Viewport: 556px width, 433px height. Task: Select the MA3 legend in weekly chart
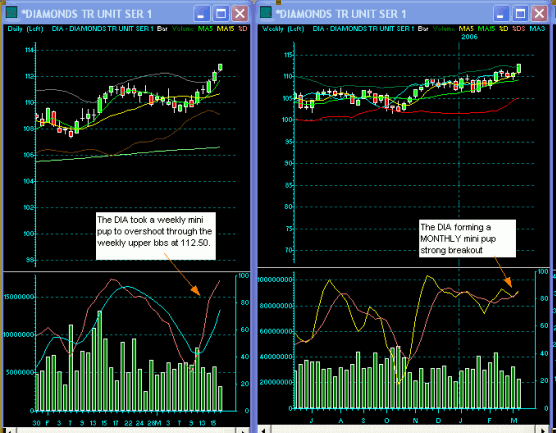pyautogui.click(x=537, y=29)
